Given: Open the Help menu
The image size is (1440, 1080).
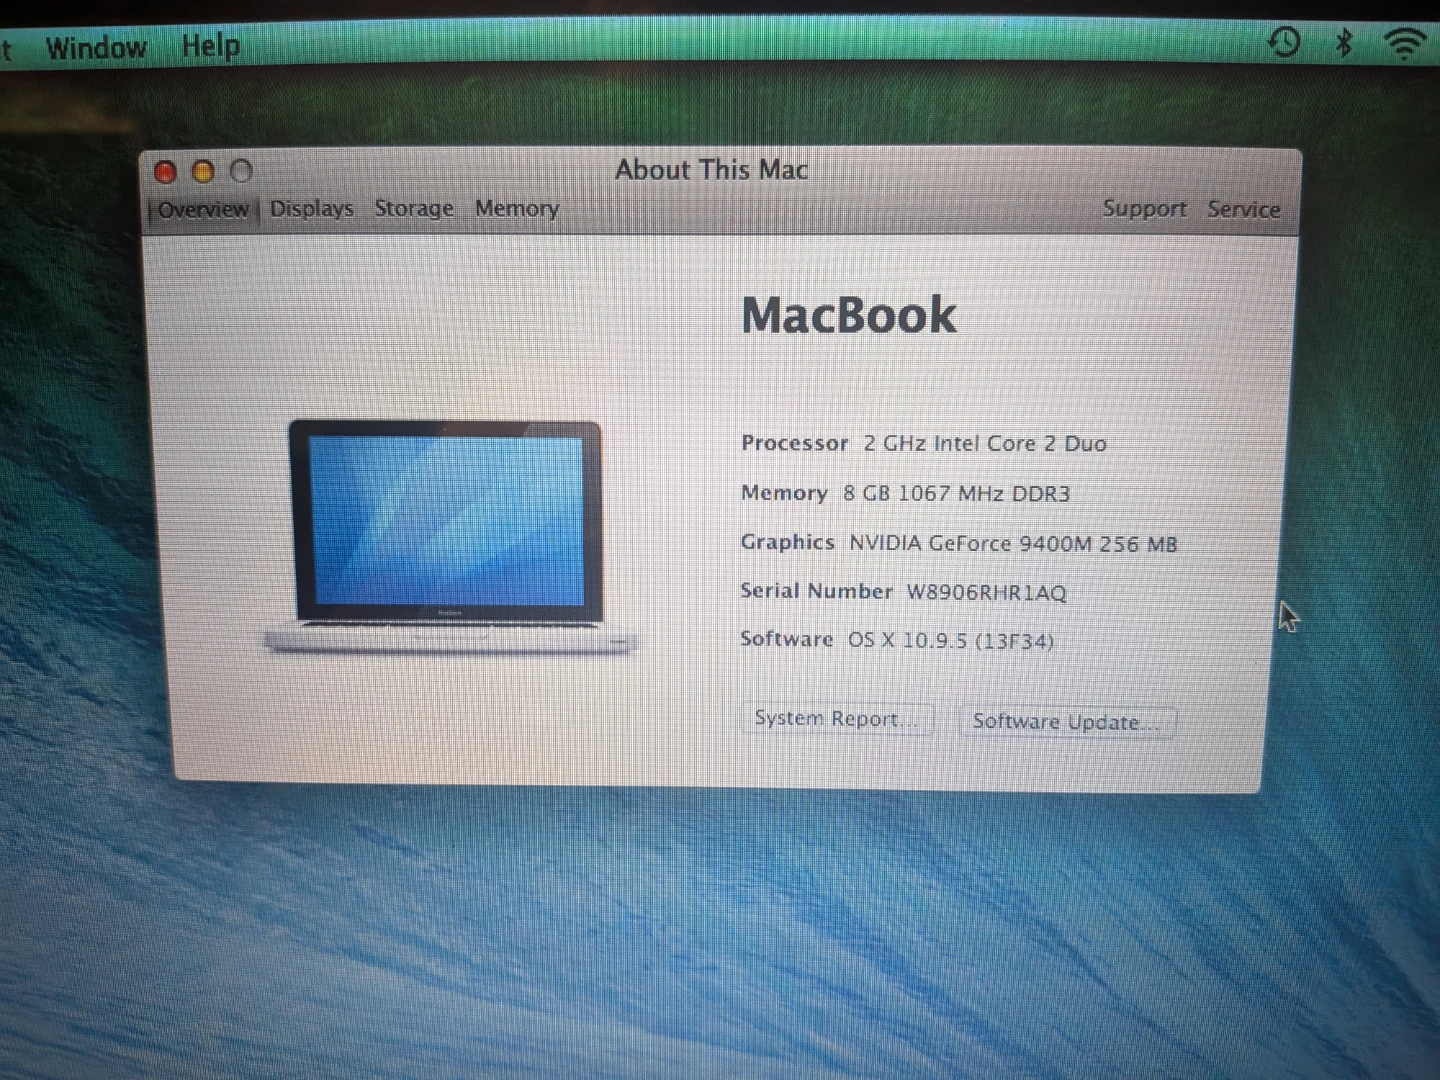Looking at the screenshot, I should click(210, 46).
